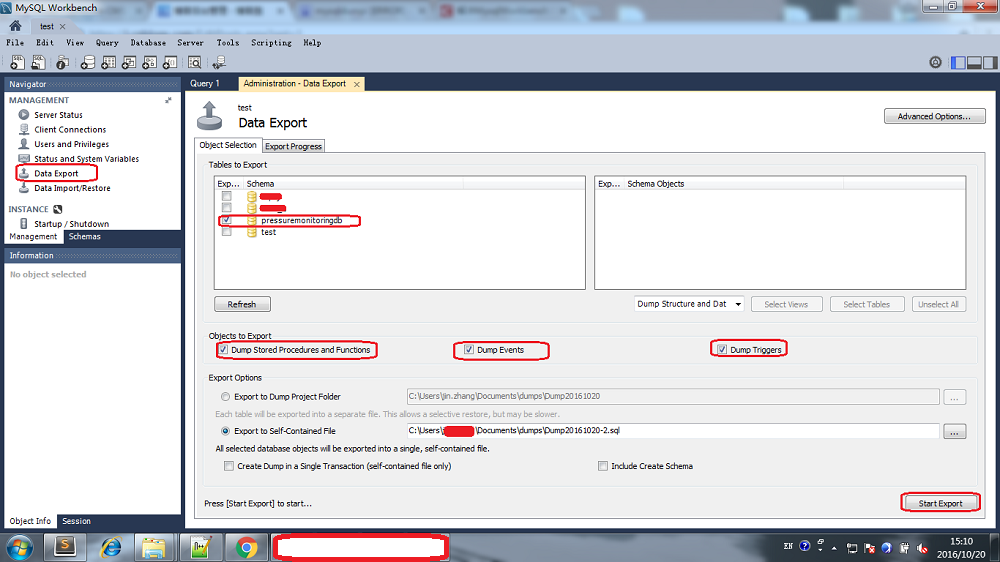Enable Create Dump in a Single Transaction

[x=229, y=466]
